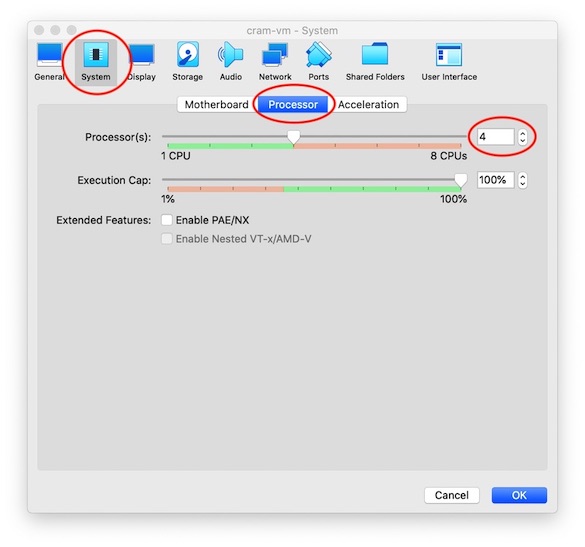Click the Processor(s) count stepper arrows
Screen dimensions: 585x547
coord(522,137)
